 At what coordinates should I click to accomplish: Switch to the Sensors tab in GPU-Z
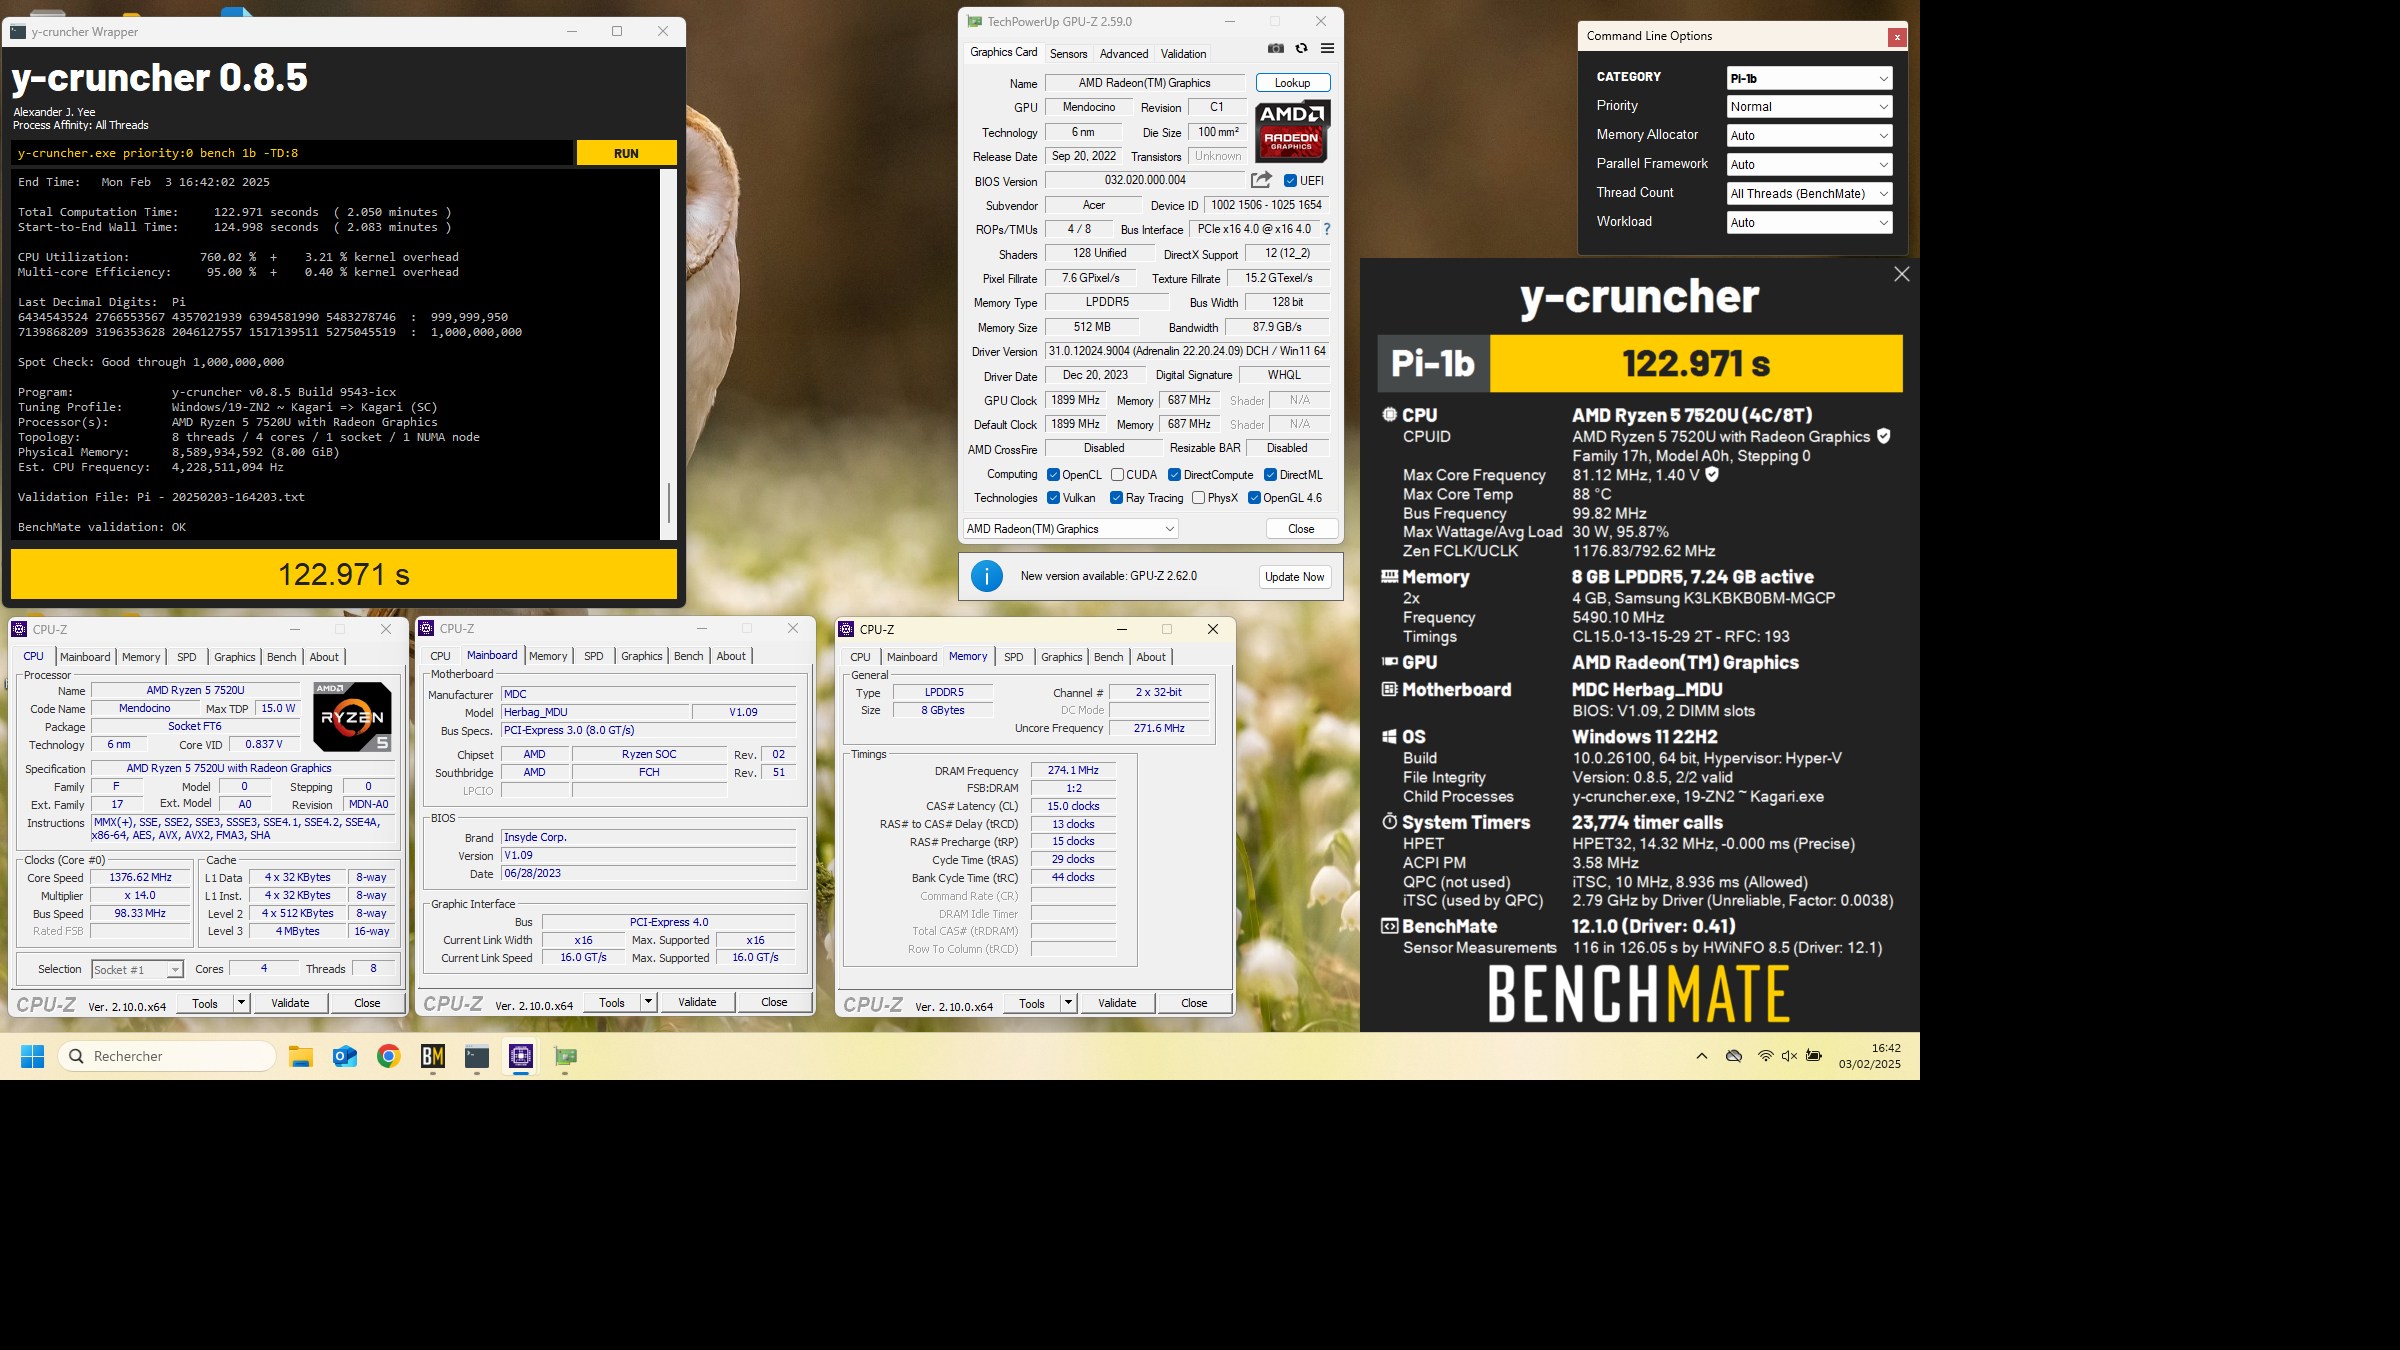[x=1068, y=54]
